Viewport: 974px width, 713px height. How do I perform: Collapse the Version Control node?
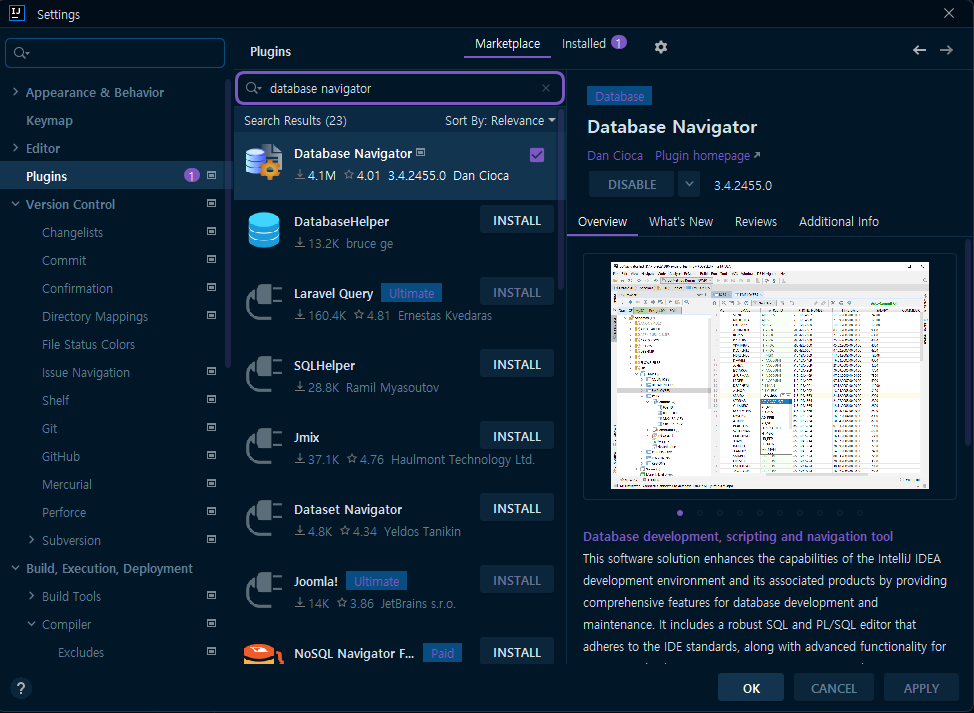(16, 204)
